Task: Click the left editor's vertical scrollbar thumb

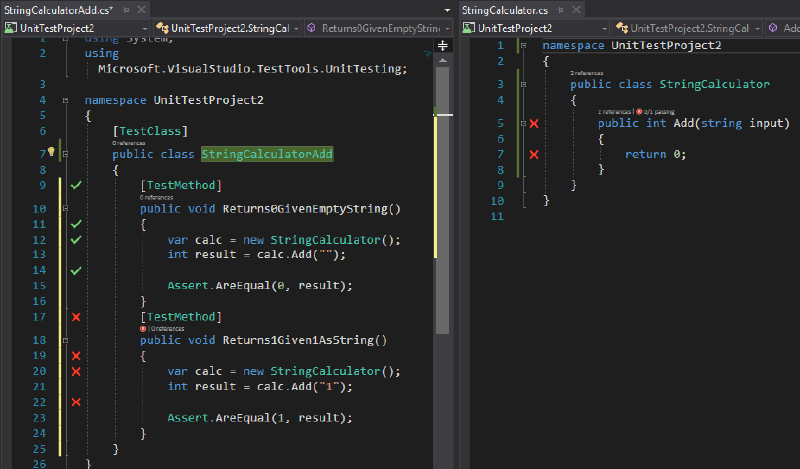Action: tap(443, 200)
